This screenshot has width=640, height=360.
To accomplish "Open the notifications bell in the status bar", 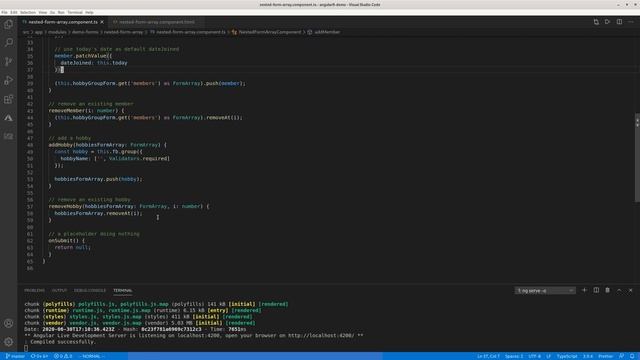I will pyautogui.click(x=632, y=356).
